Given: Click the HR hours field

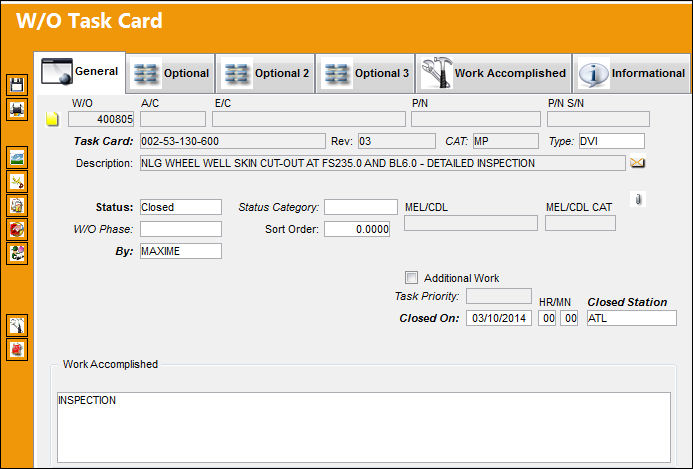Looking at the screenshot, I should tap(547, 318).
